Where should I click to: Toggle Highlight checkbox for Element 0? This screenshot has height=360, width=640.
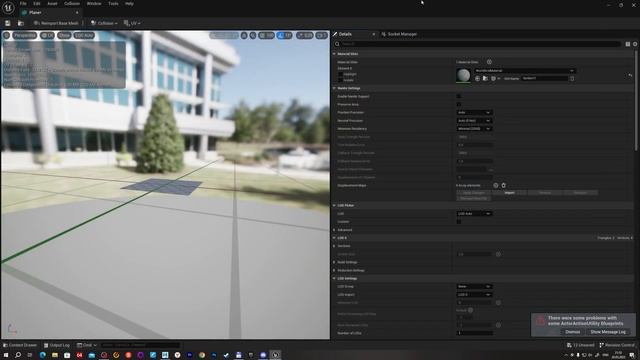pos(340,74)
